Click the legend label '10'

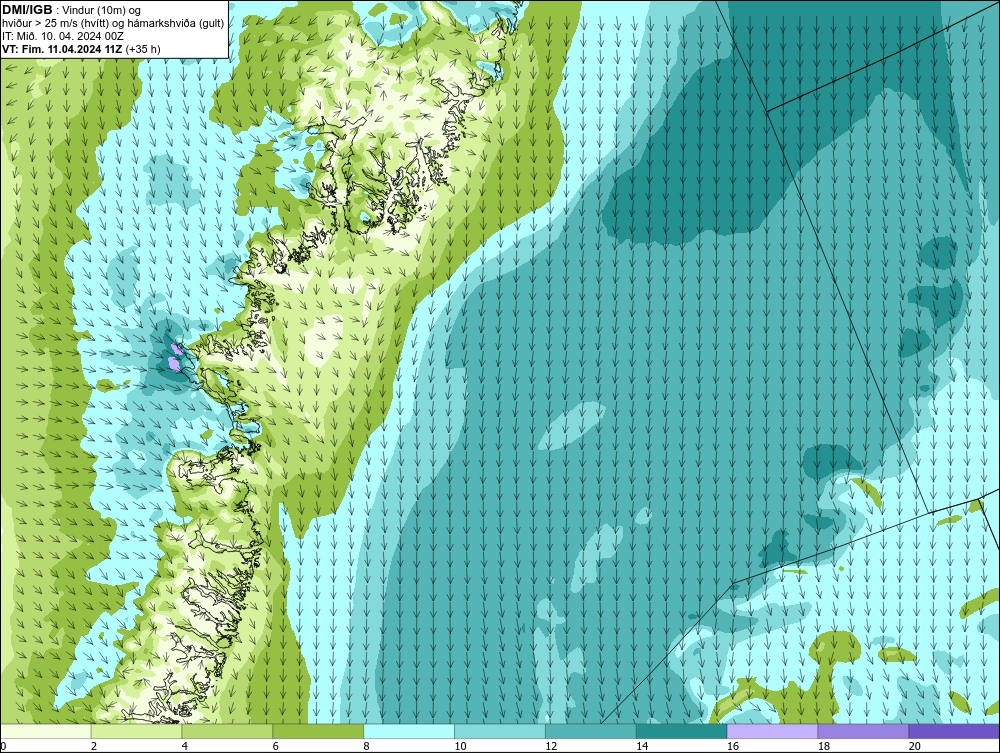point(460,746)
